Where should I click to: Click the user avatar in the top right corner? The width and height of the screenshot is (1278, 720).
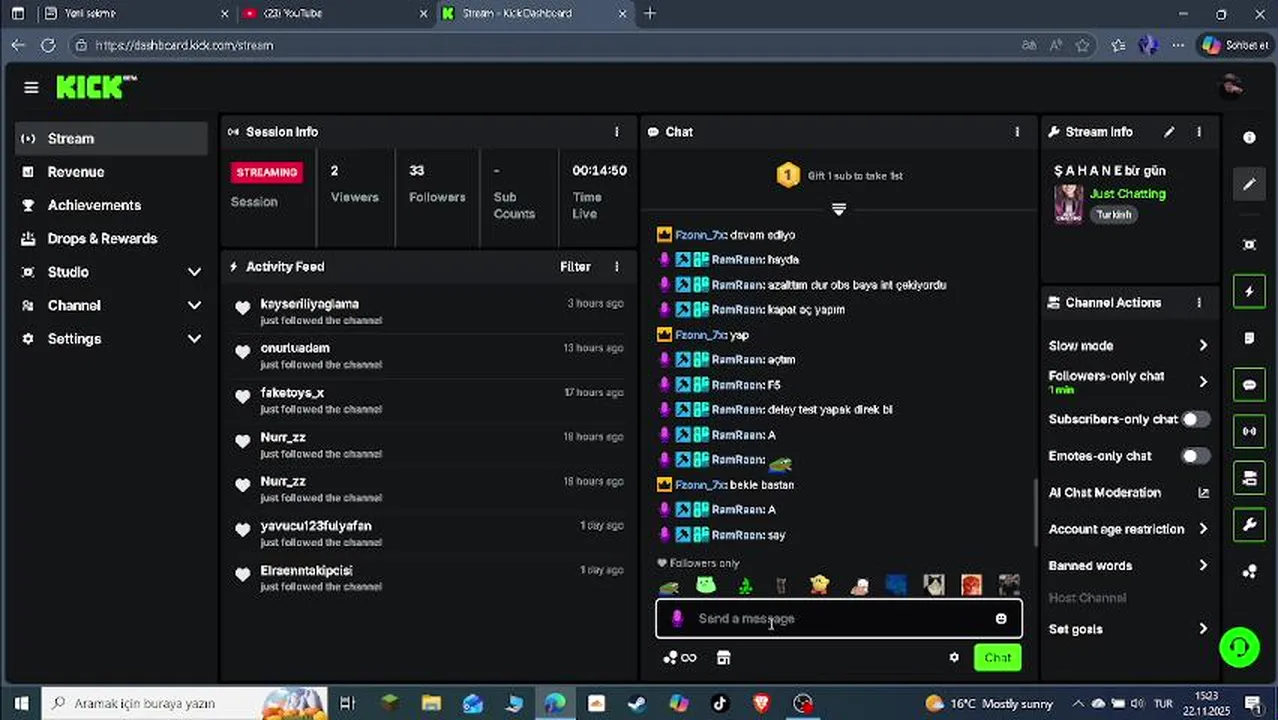click(1232, 86)
